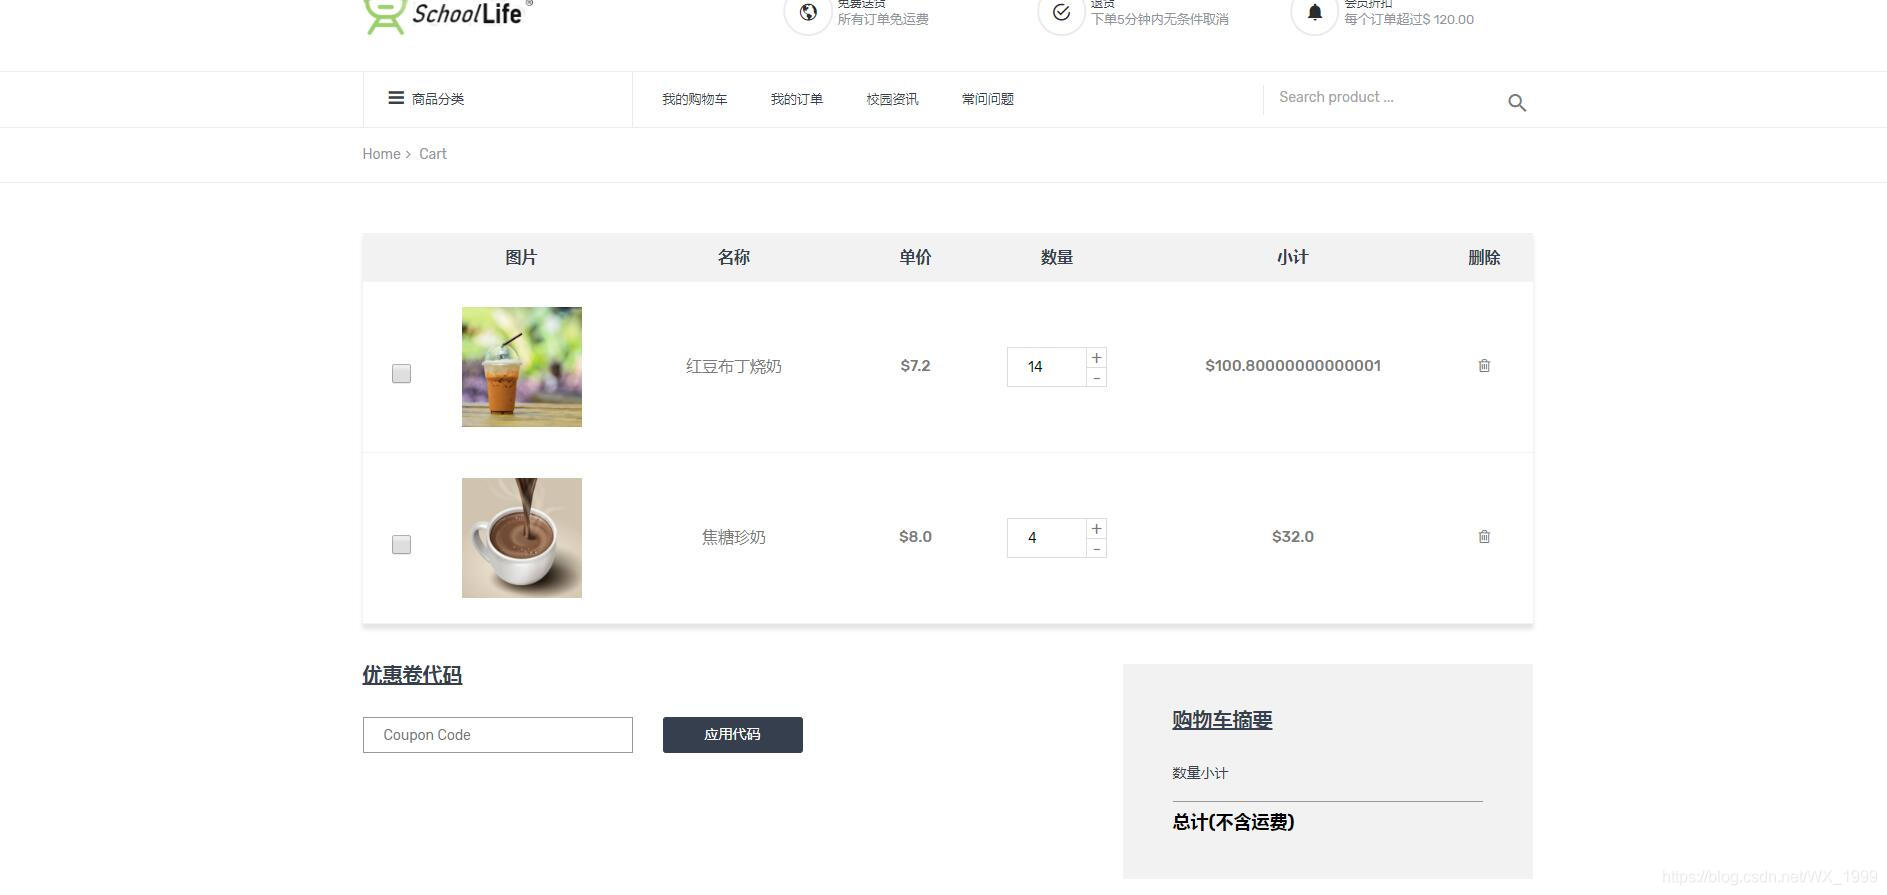This screenshot has width=1887, height=895.
Task: Click the 小计 column header
Action: click(1292, 258)
